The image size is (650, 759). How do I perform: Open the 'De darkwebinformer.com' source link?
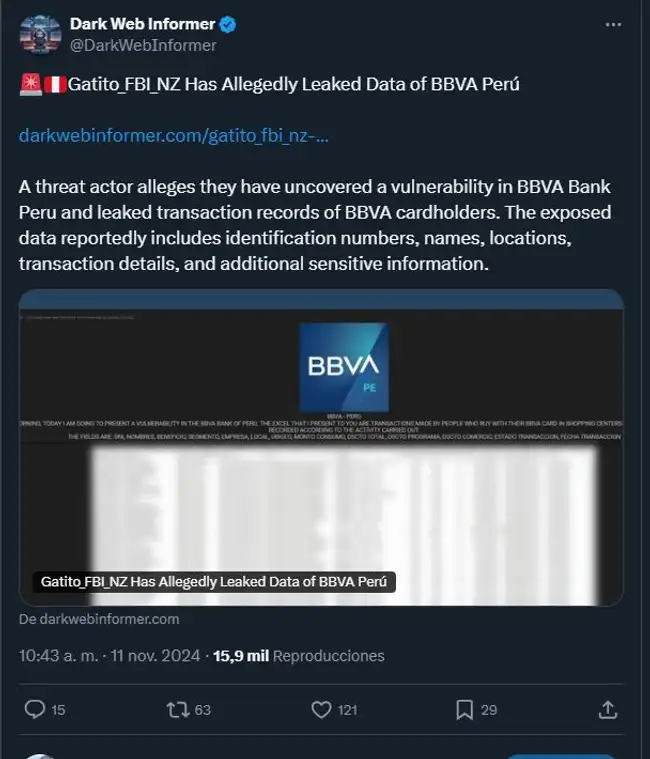point(99,619)
